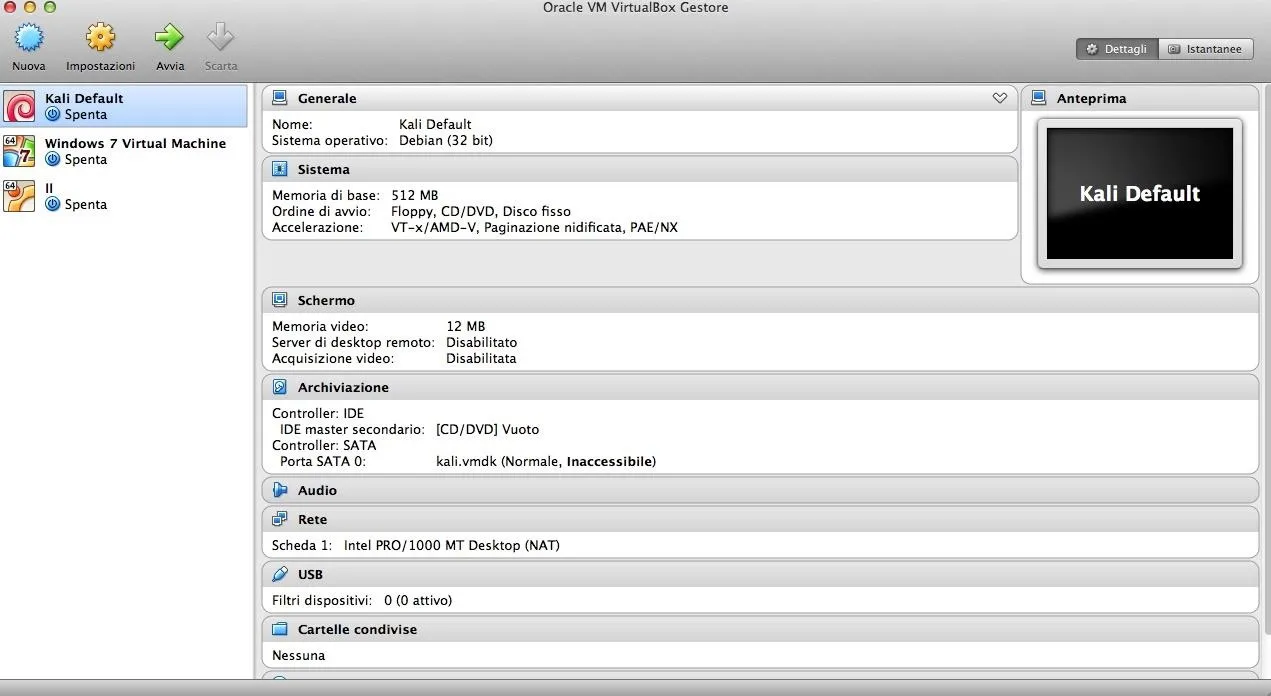This screenshot has height=696, width=1271.
Task: Click 'Controller: IDE' label
Action: pyautogui.click(x=318, y=413)
